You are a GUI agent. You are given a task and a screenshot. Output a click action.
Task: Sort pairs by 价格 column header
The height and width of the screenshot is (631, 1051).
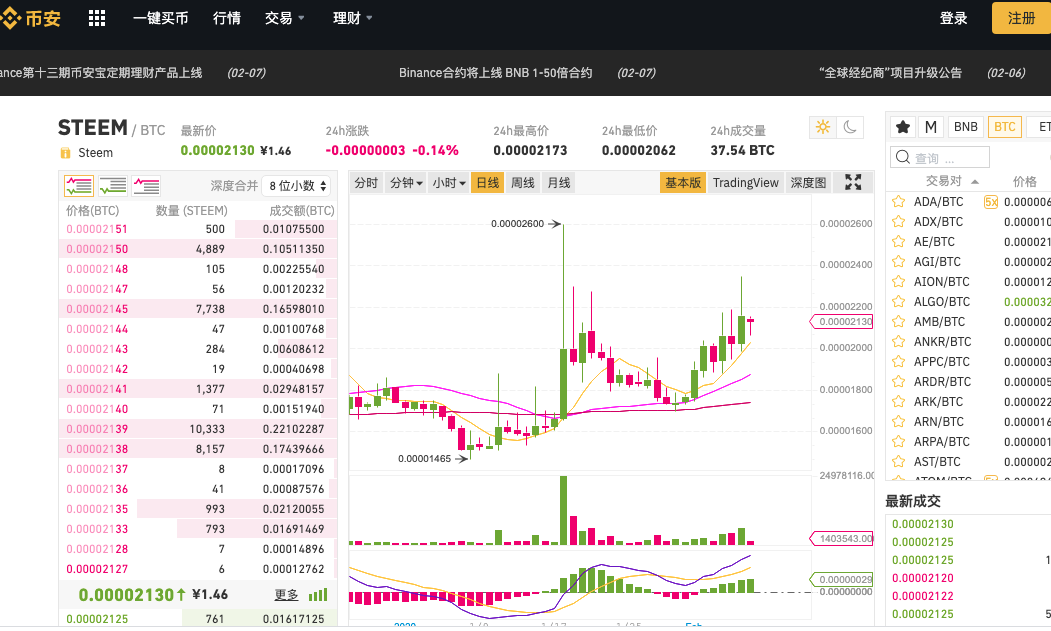coord(1024,181)
